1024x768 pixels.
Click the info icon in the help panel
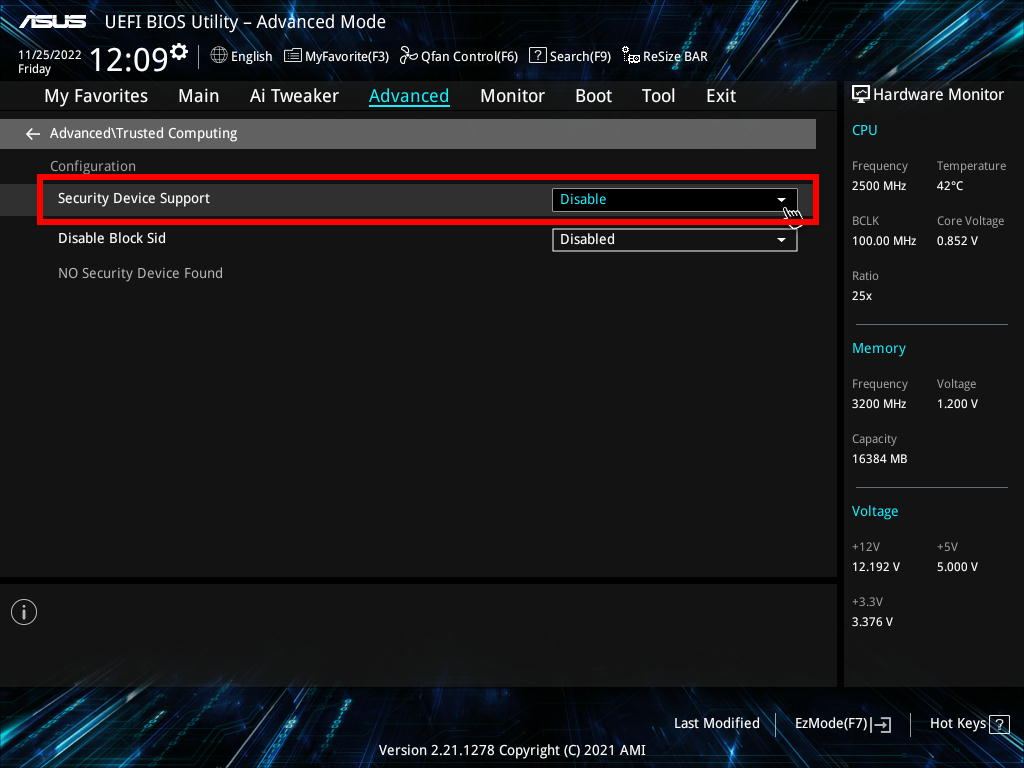24,612
